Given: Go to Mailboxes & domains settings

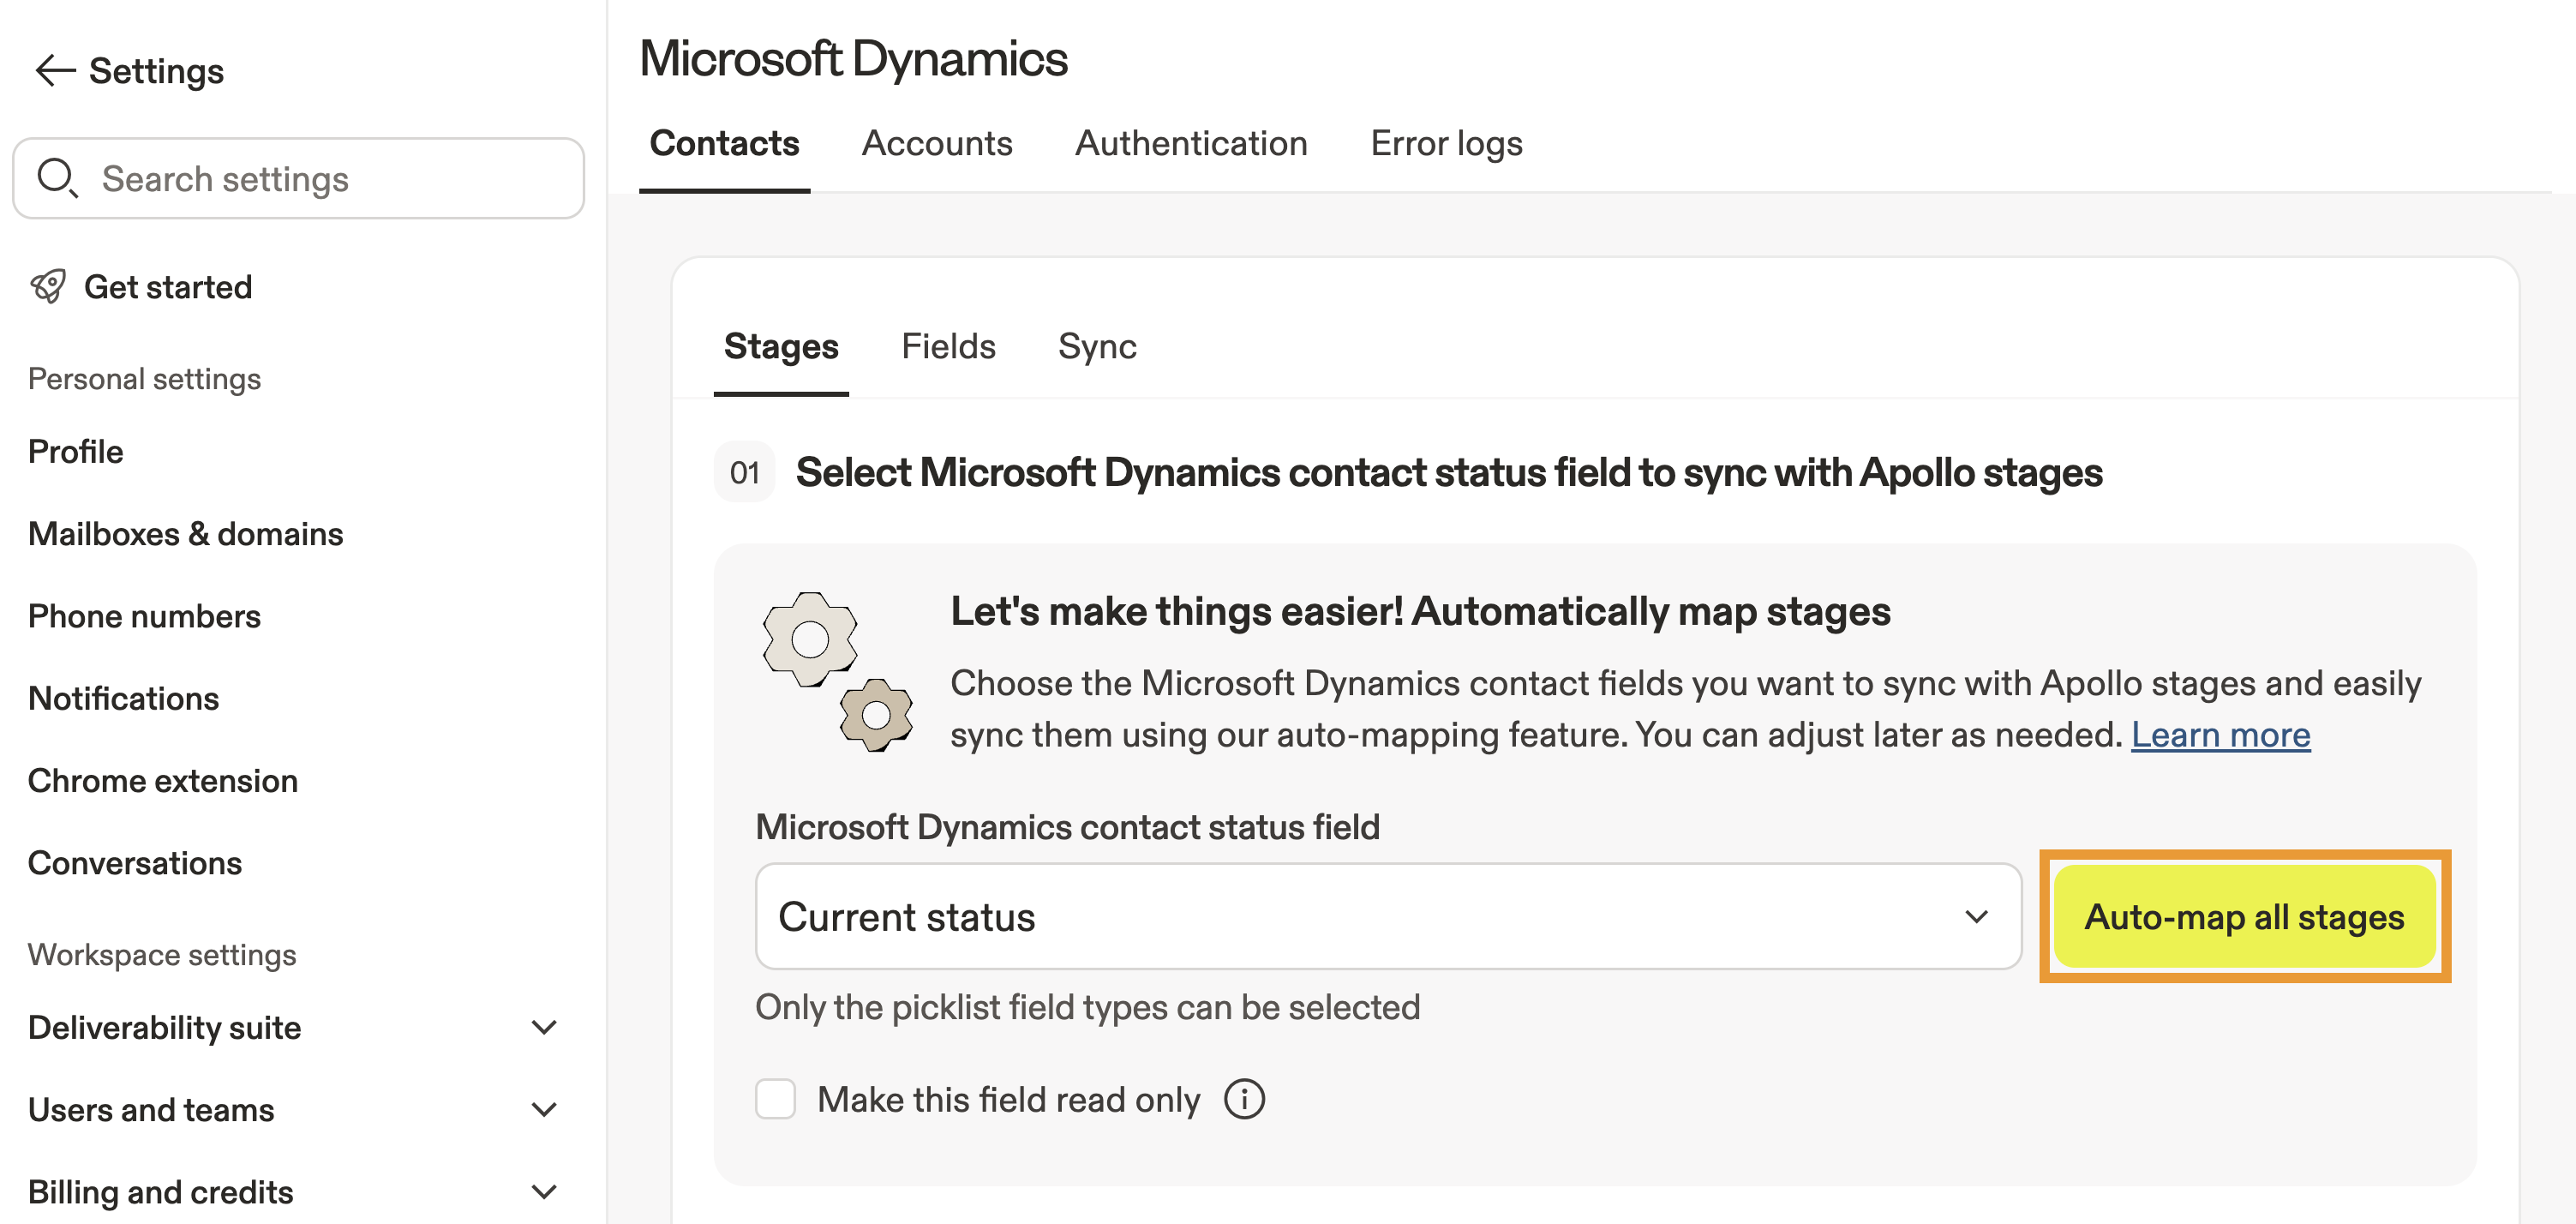Looking at the screenshot, I should click(x=185, y=534).
